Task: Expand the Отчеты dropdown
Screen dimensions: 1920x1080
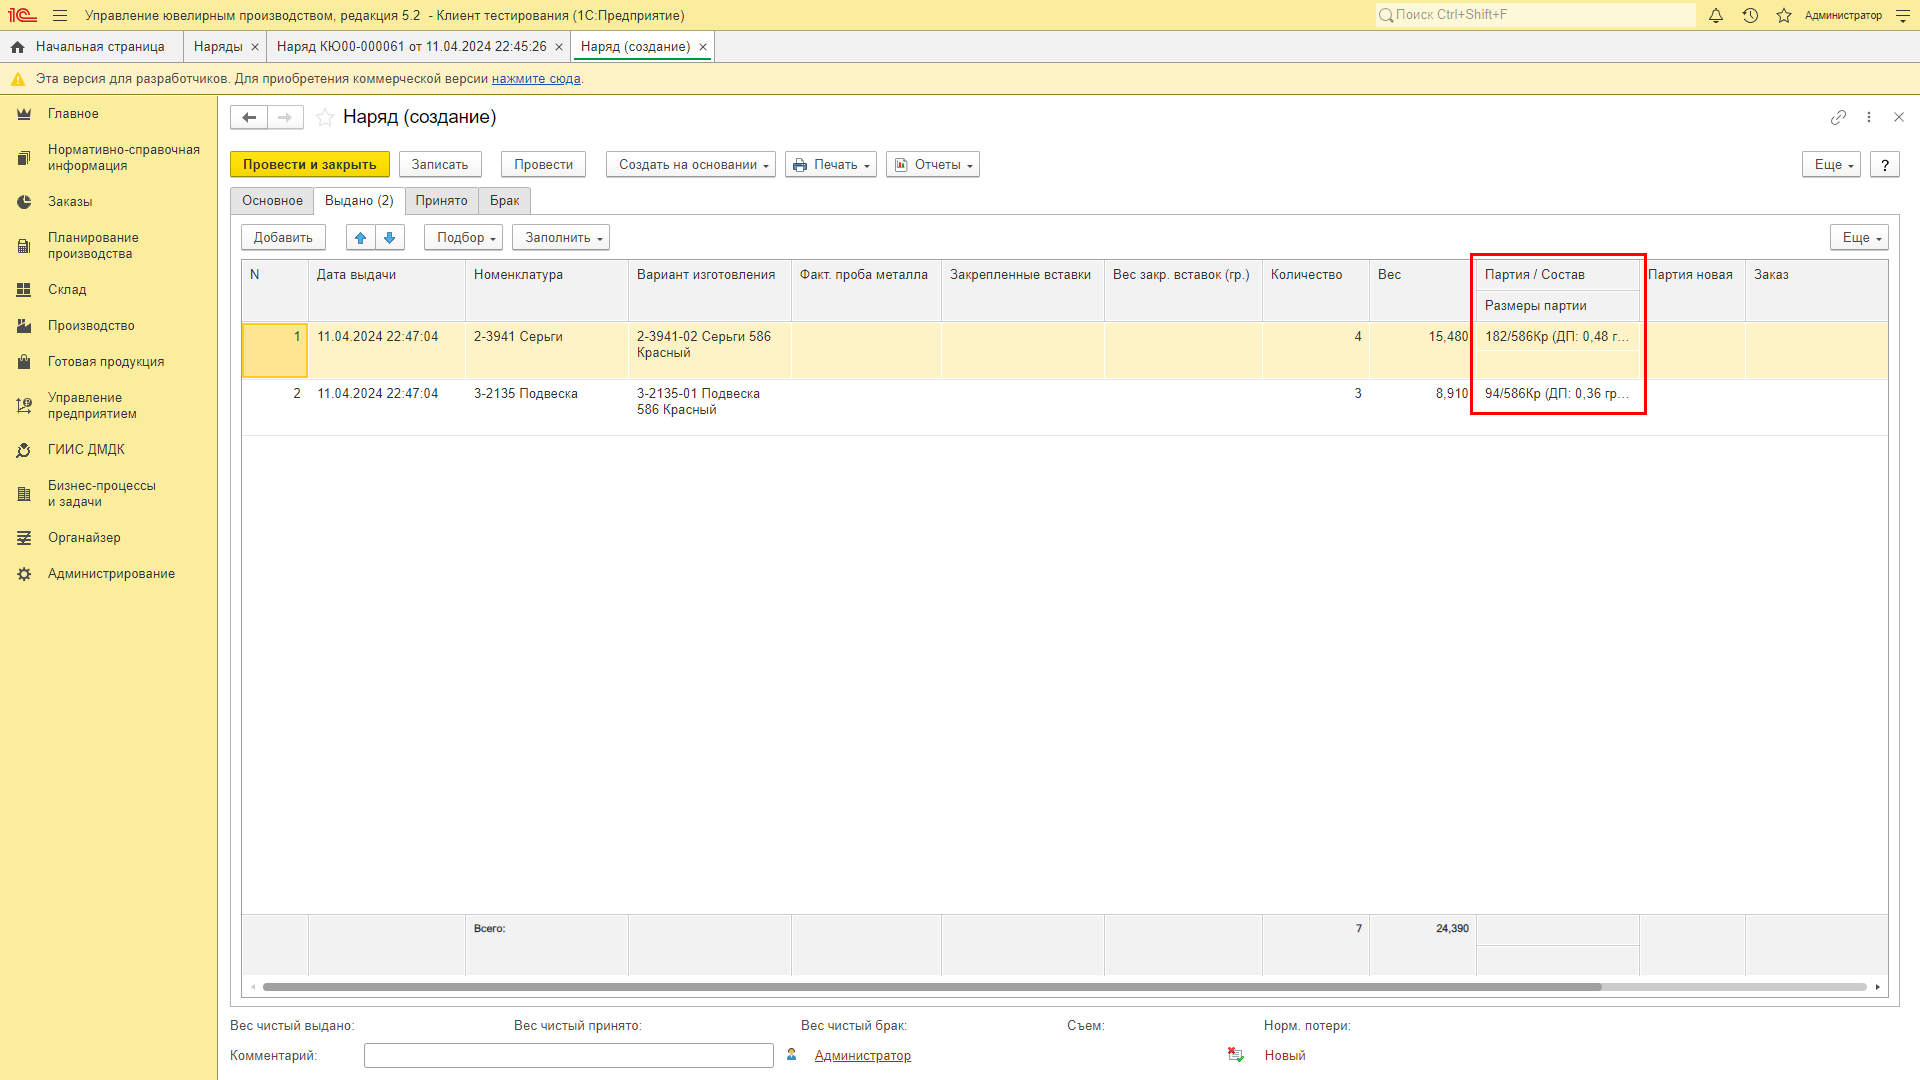Action: (932, 165)
